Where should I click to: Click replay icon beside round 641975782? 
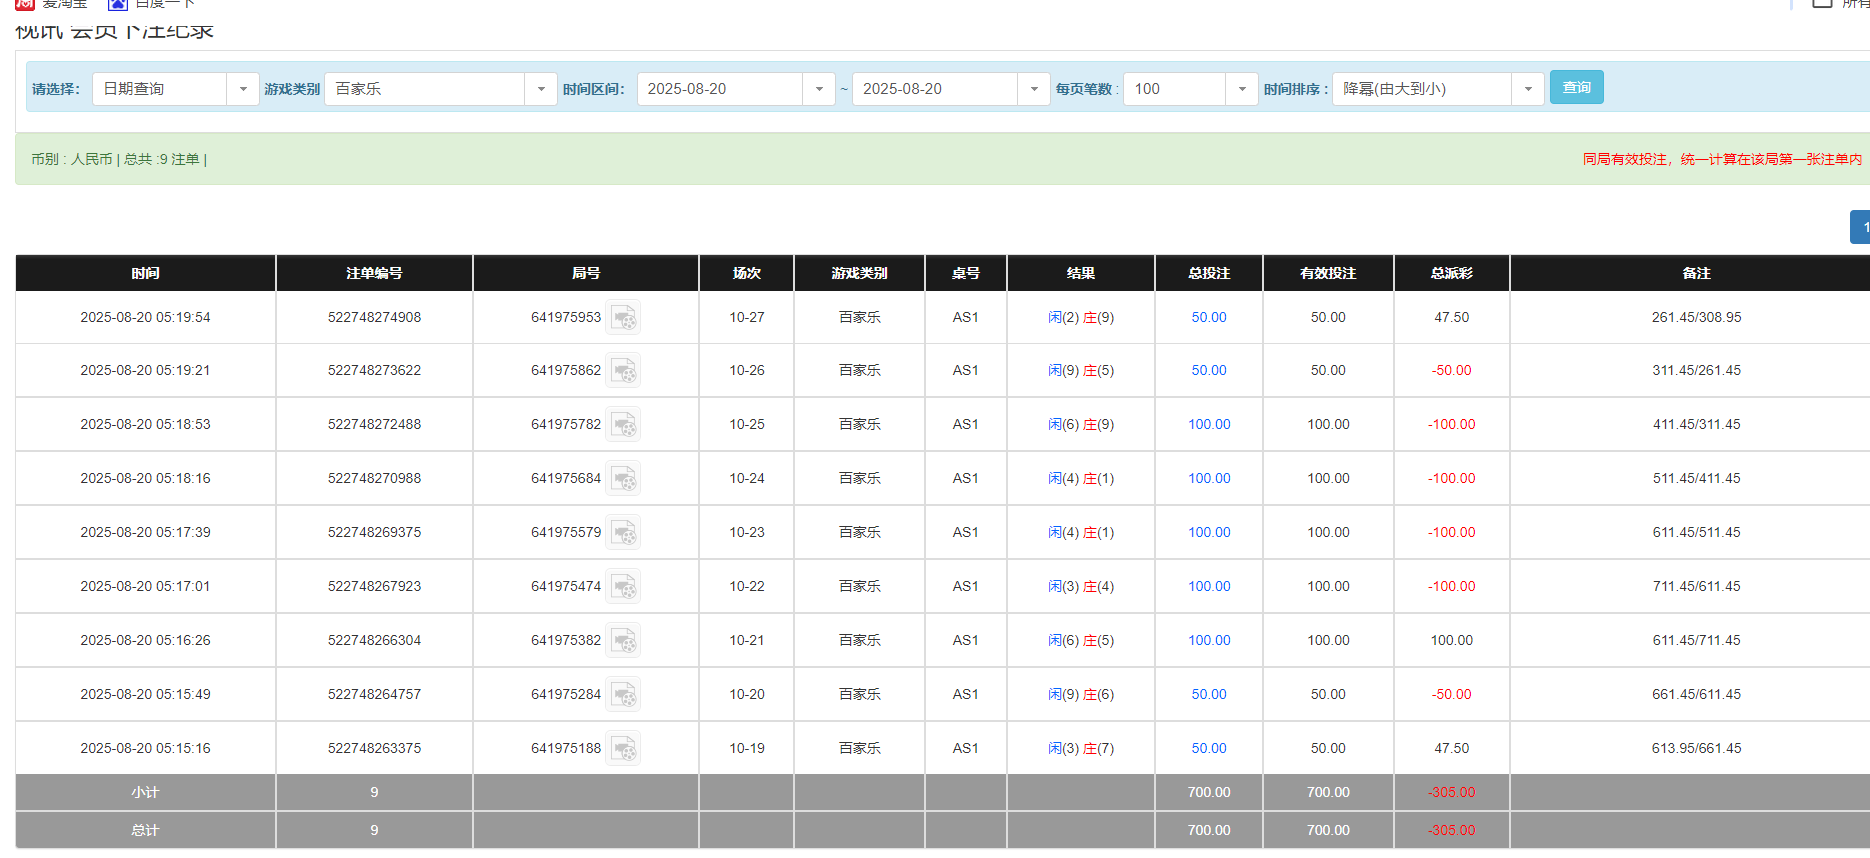coord(623,425)
